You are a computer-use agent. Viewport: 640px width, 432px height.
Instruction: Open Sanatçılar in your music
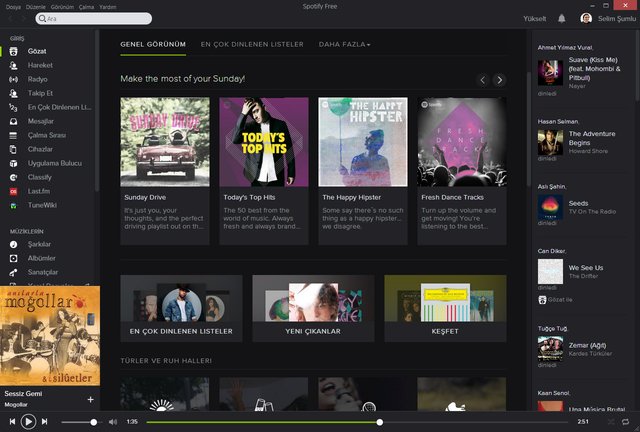43,272
